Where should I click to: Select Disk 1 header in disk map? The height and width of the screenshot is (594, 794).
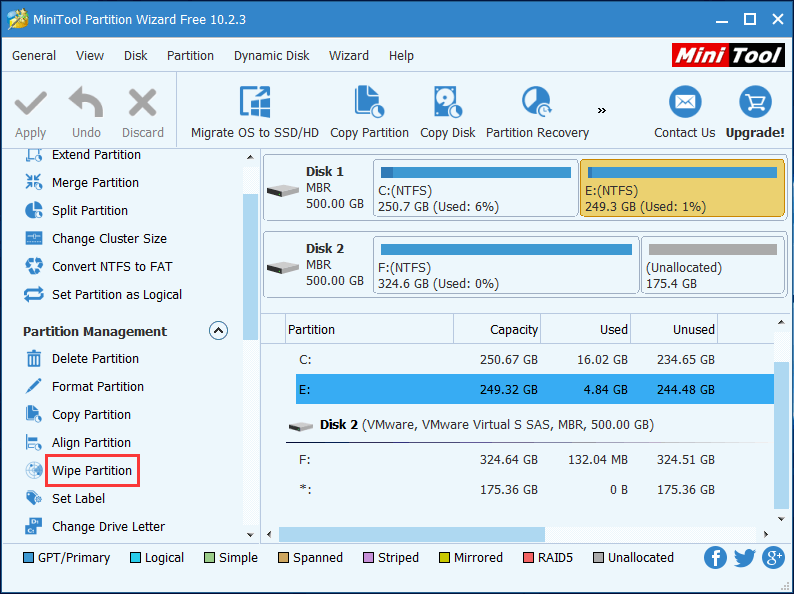(316, 188)
